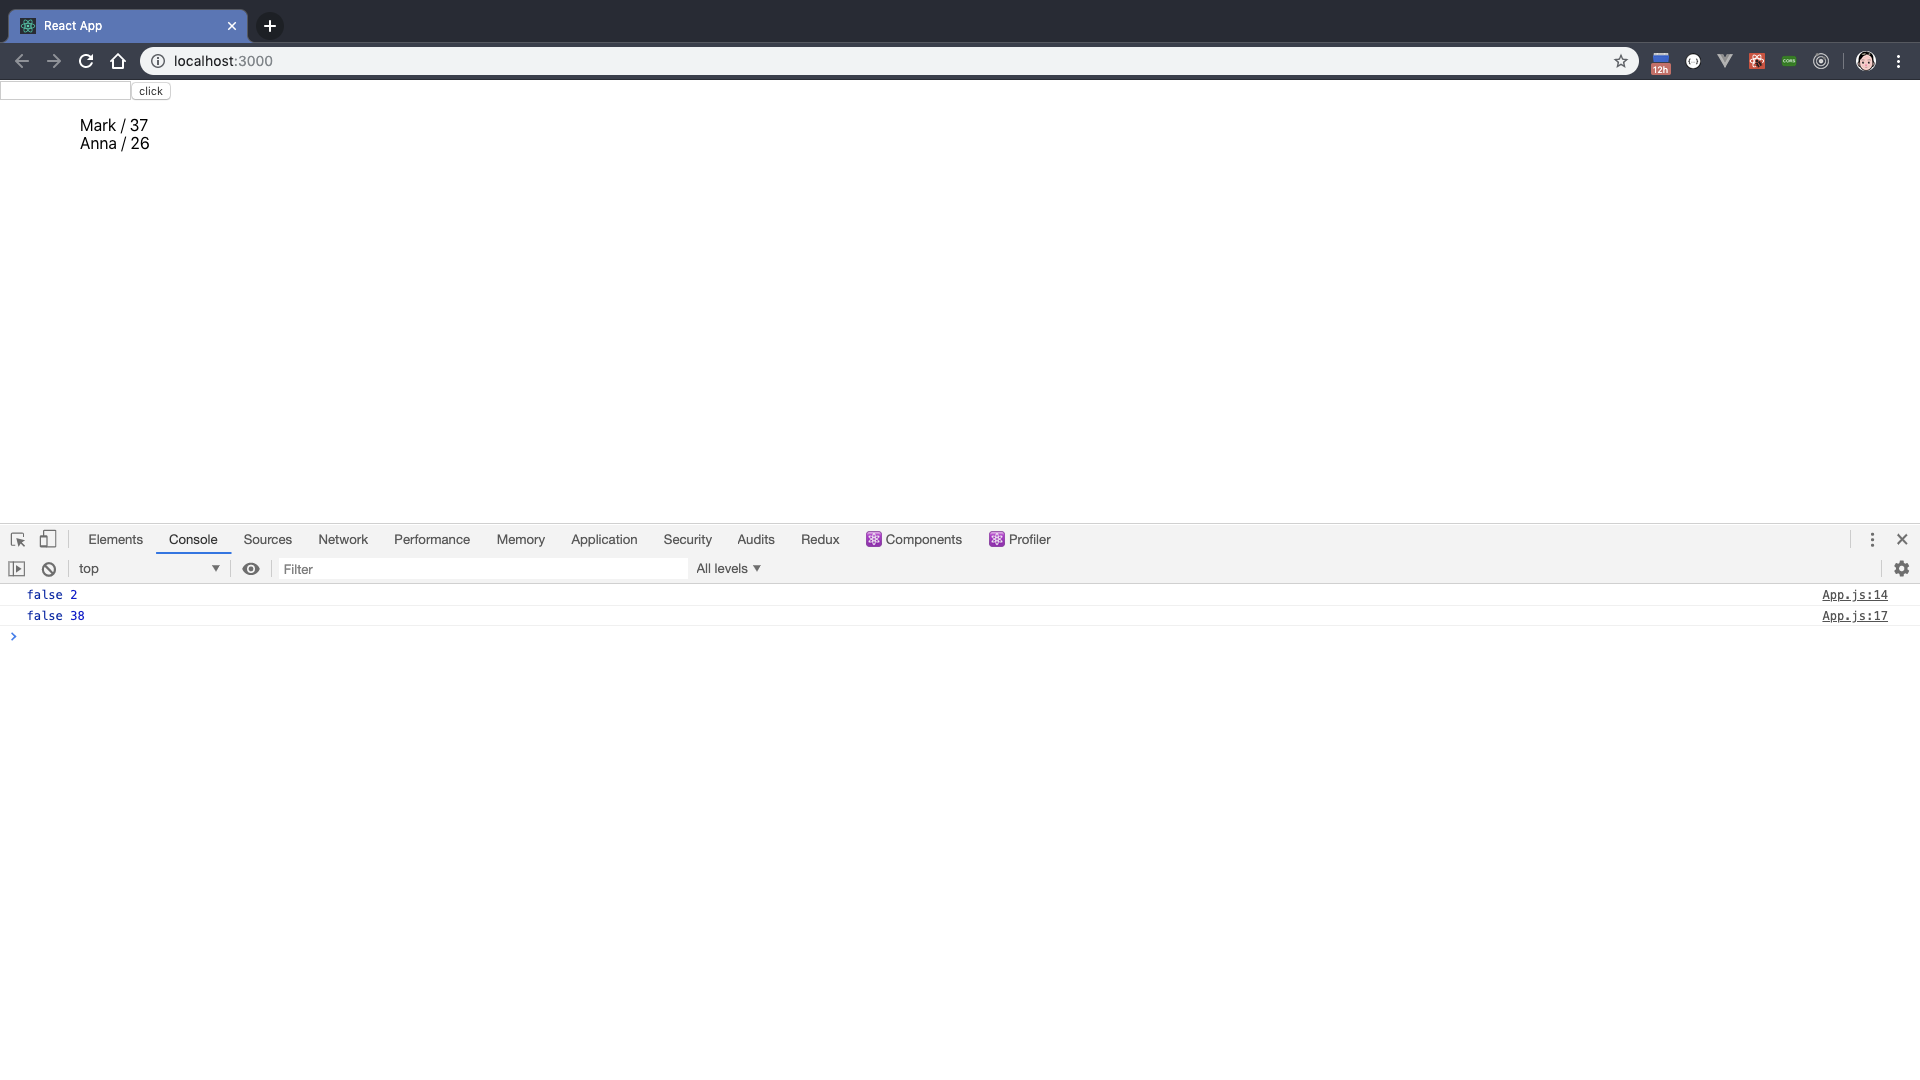Screen dimensions: 1920x1080
Task: Switch to the Network tab
Action: tap(343, 540)
